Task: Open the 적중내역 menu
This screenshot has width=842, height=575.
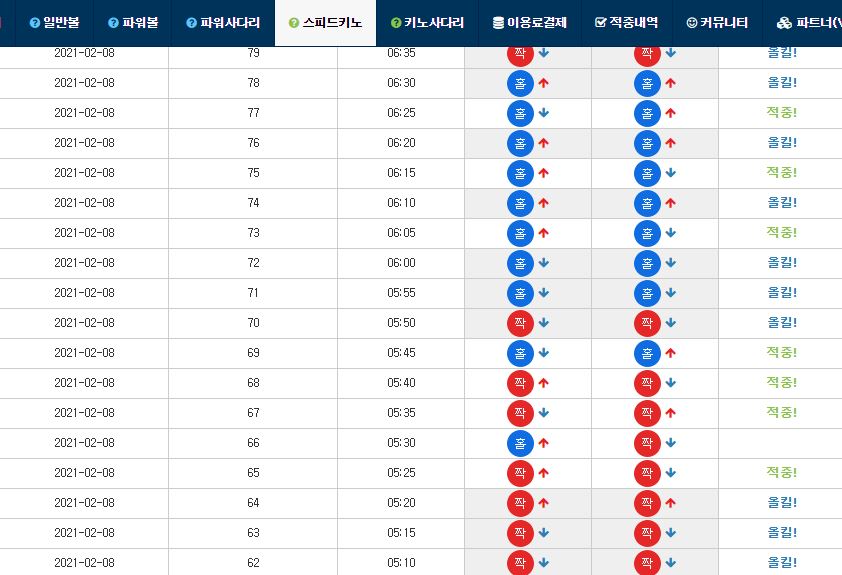Action: click(627, 23)
